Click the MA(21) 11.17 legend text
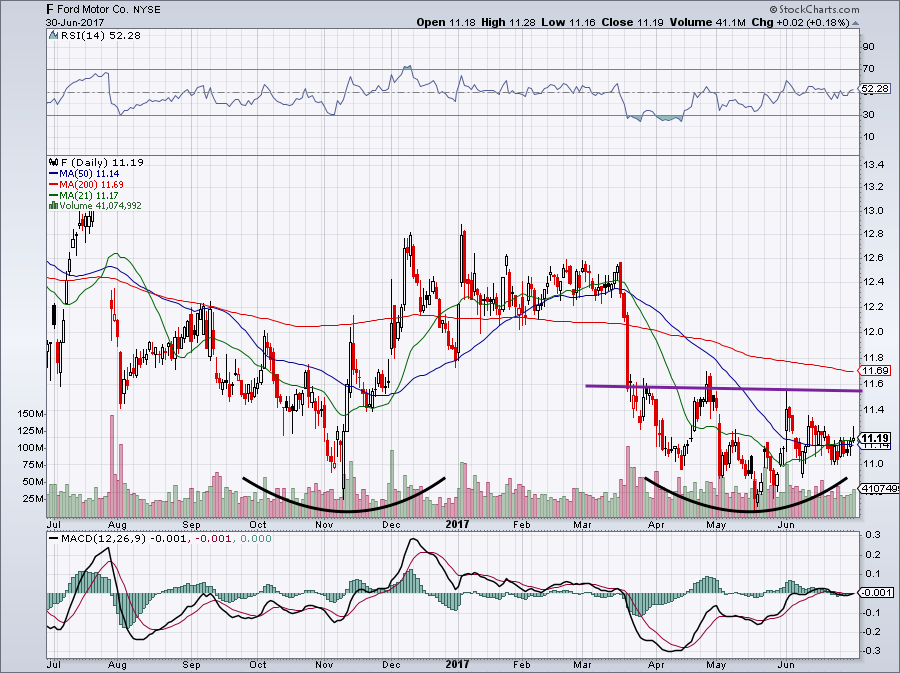The width and height of the screenshot is (900, 673). [x=89, y=195]
